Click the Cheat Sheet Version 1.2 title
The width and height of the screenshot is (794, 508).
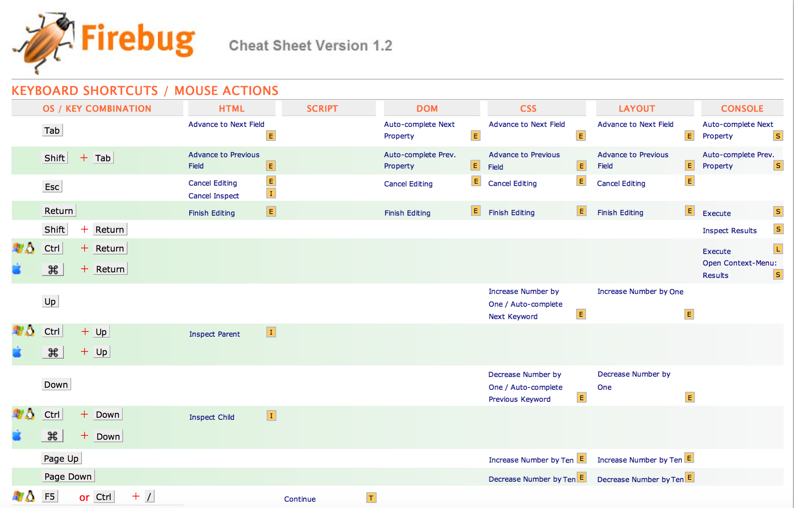(310, 46)
